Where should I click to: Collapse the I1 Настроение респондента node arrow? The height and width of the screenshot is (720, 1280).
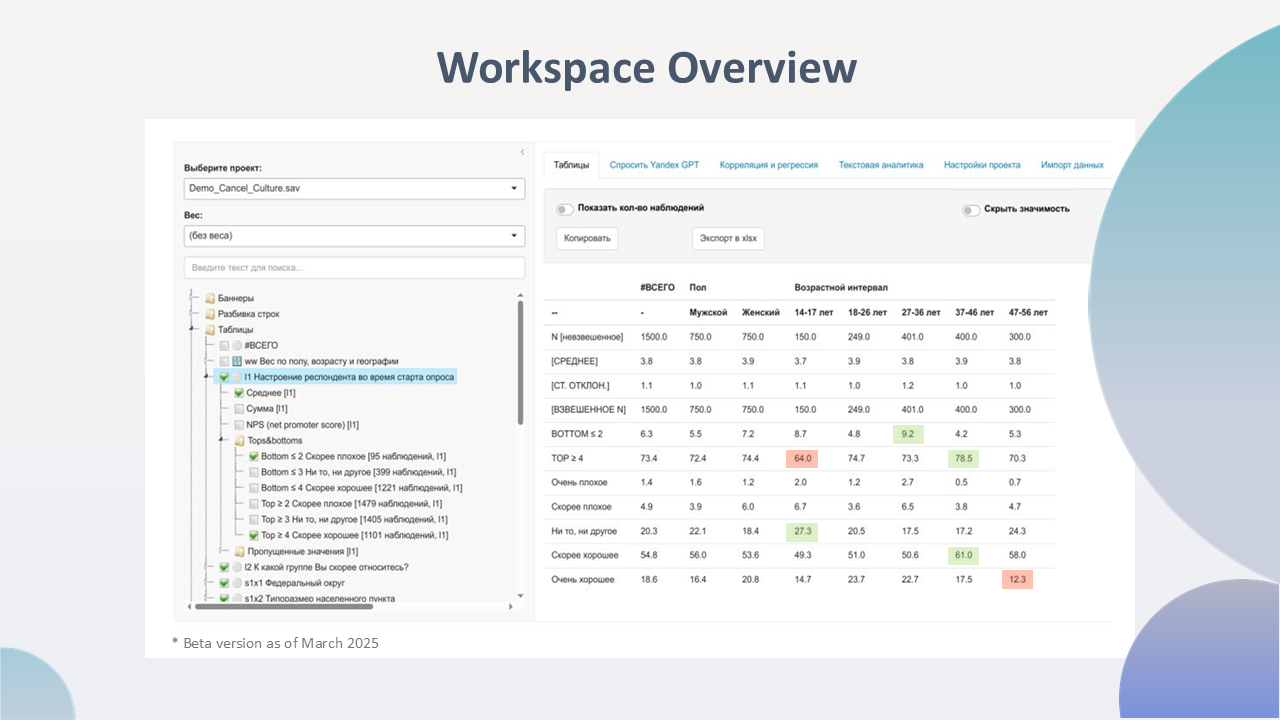click(x=207, y=378)
